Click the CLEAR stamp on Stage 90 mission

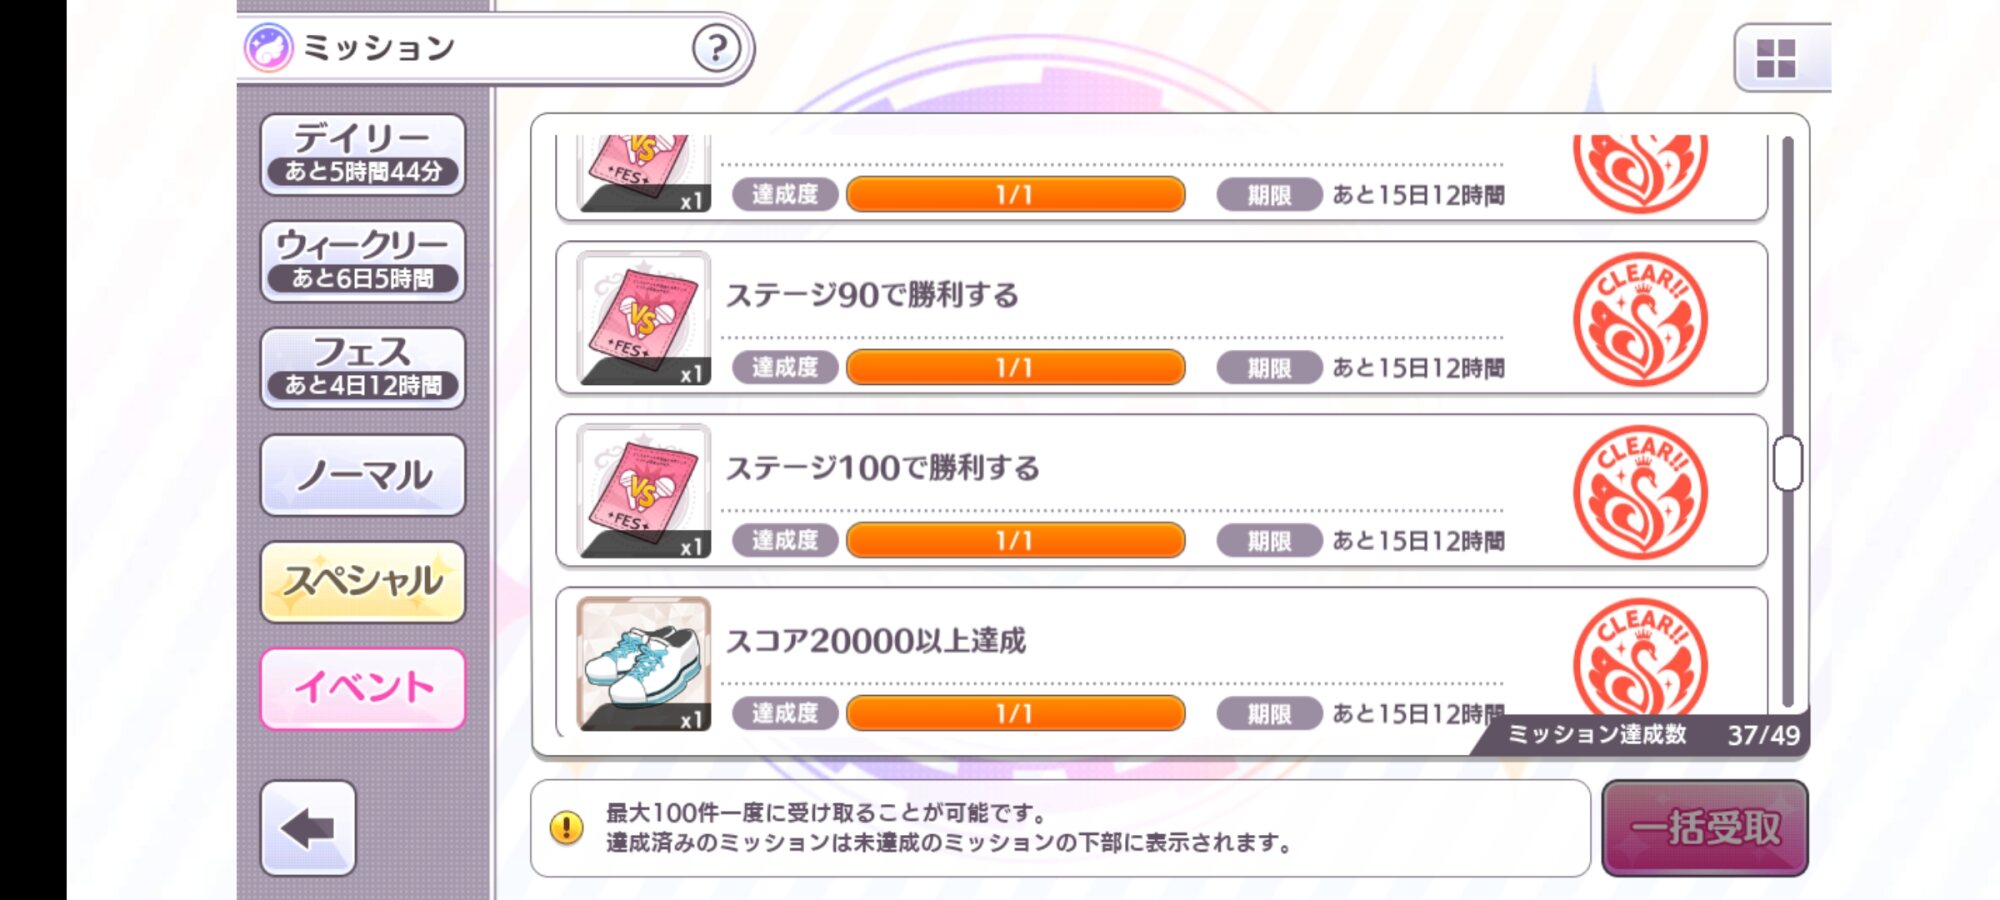pos(1640,319)
